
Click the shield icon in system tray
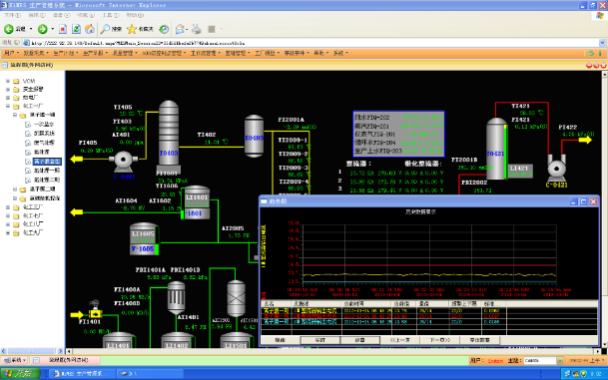point(584,373)
